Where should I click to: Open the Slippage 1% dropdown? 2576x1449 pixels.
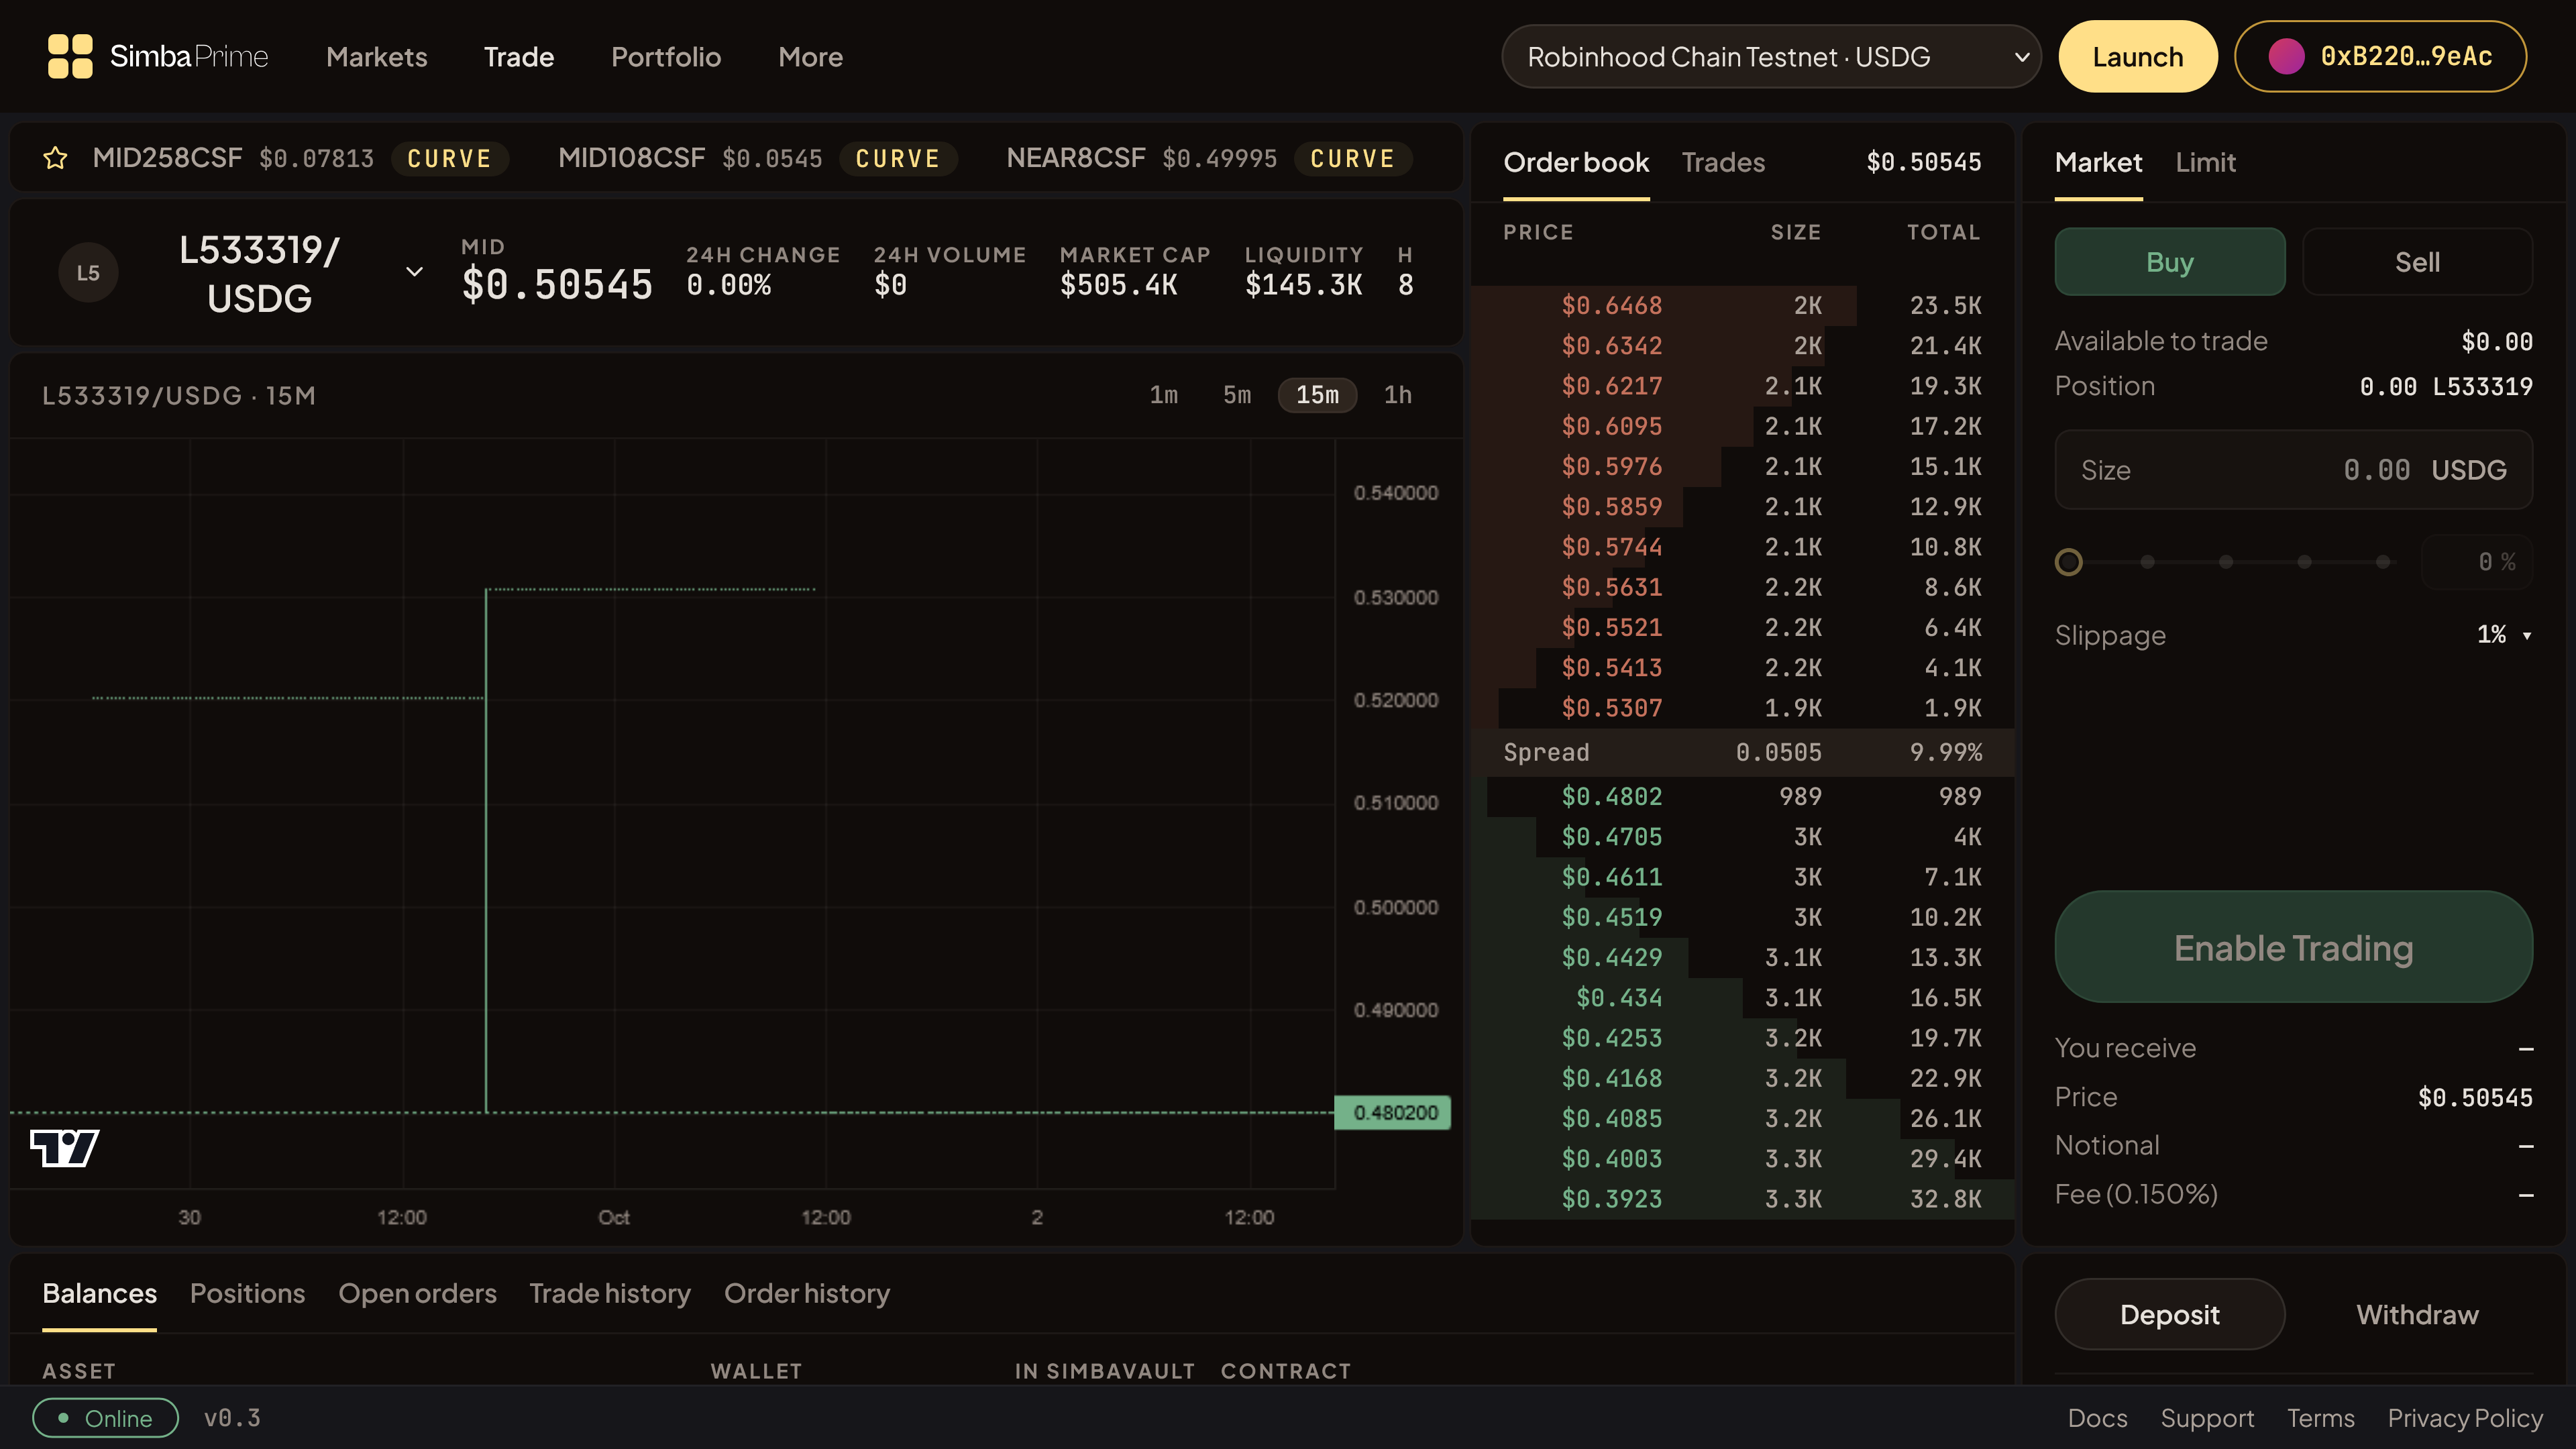tap(2504, 634)
